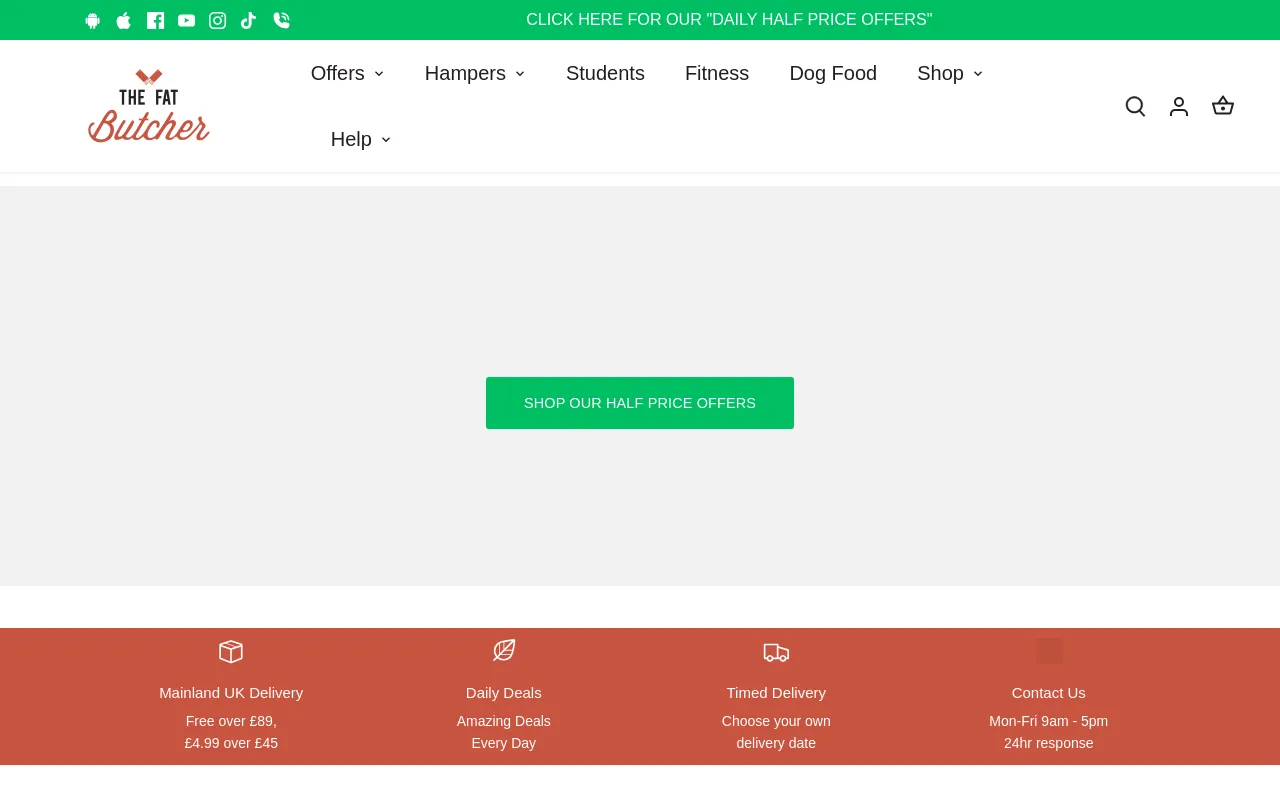This screenshot has width=1280, height=800.
Task: Click the daily half price offers banner
Action: click(729, 20)
